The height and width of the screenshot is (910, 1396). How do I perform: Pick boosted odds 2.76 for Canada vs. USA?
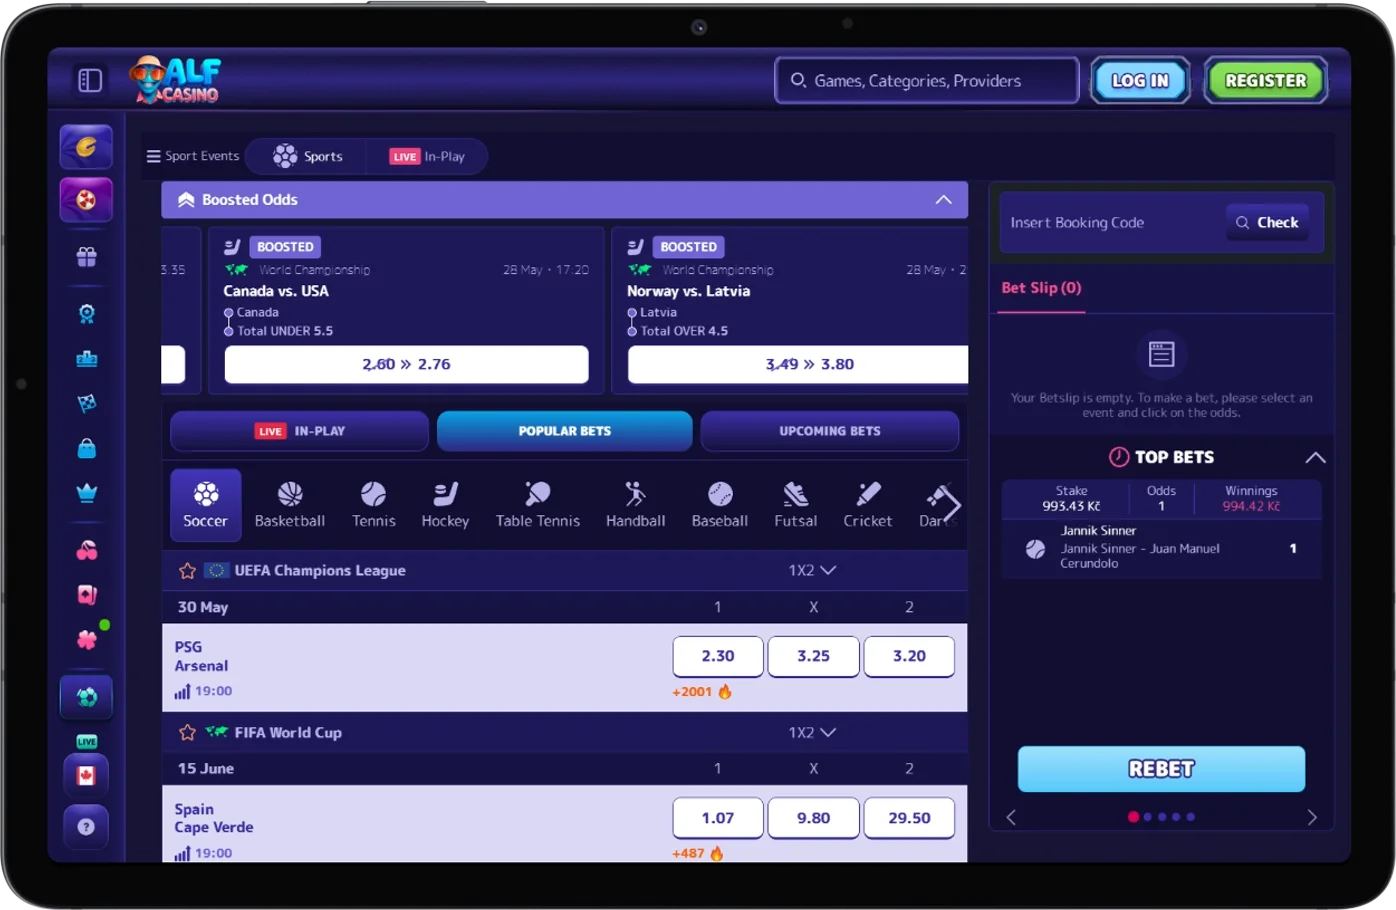tap(406, 364)
